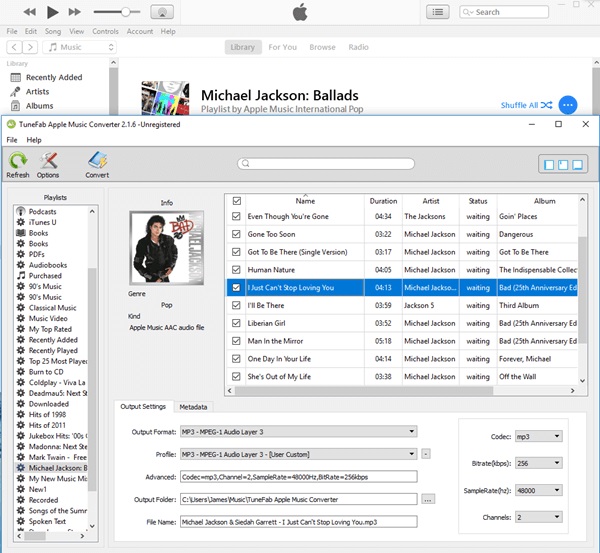Open the Codec dropdown
This screenshot has height=553, width=600.
(537, 436)
